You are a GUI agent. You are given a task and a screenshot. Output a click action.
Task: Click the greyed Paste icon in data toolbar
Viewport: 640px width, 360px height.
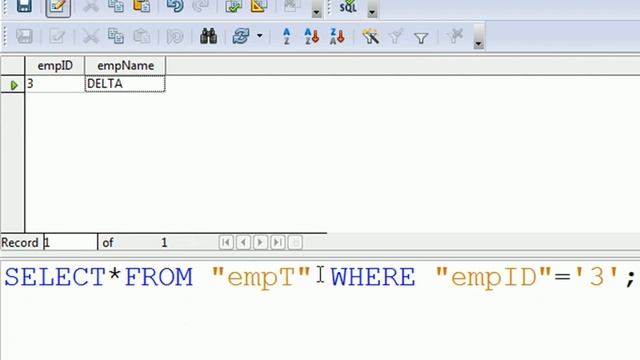(142, 36)
